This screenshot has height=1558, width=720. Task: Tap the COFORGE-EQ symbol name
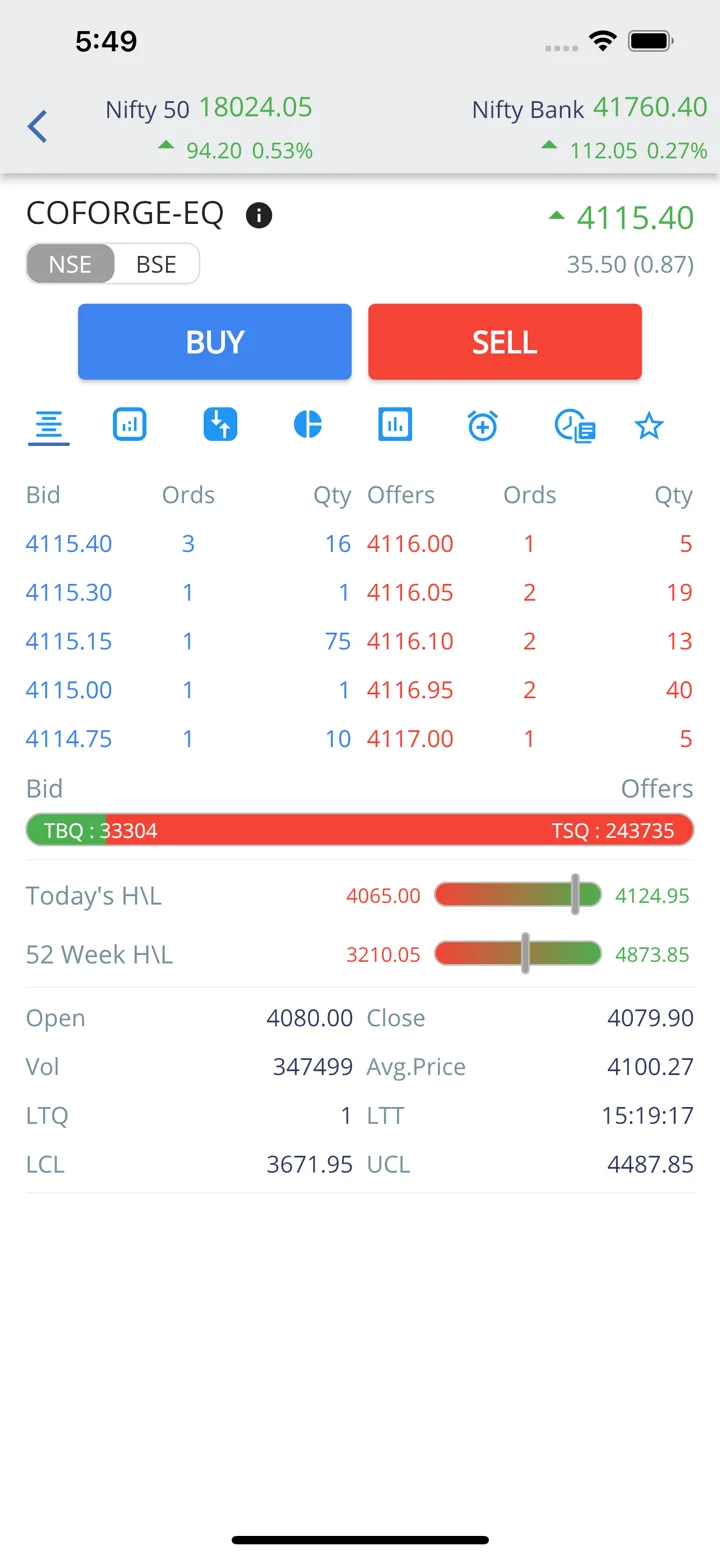tap(125, 214)
